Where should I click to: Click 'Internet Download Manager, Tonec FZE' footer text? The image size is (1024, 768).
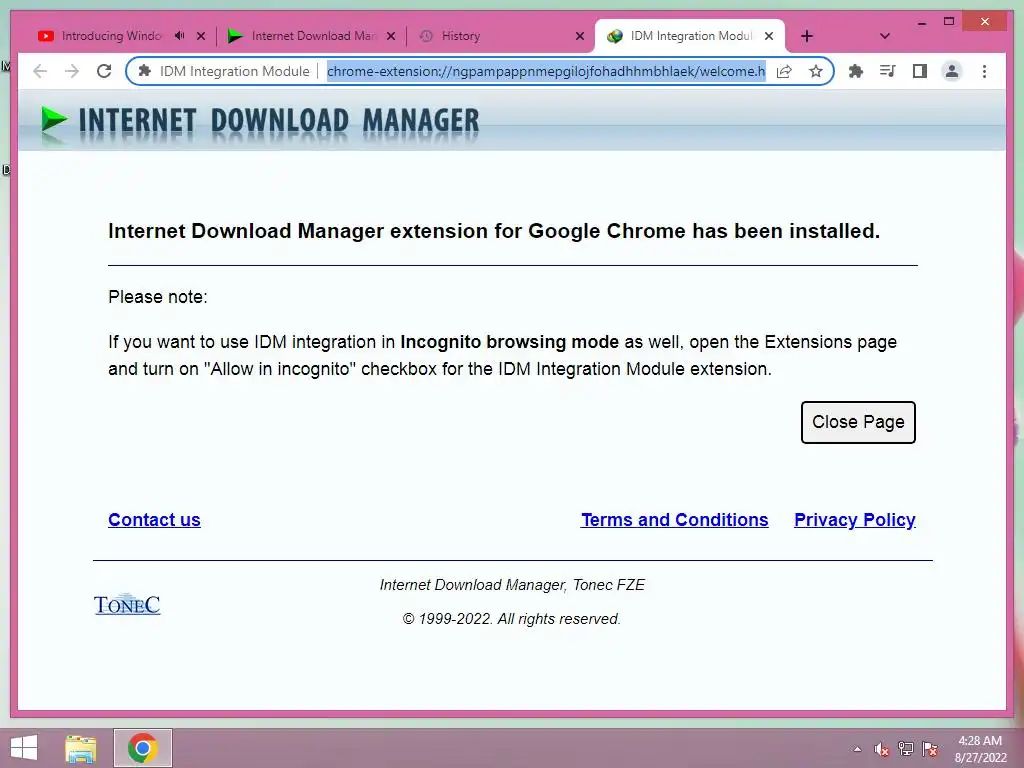click(513, 585)
